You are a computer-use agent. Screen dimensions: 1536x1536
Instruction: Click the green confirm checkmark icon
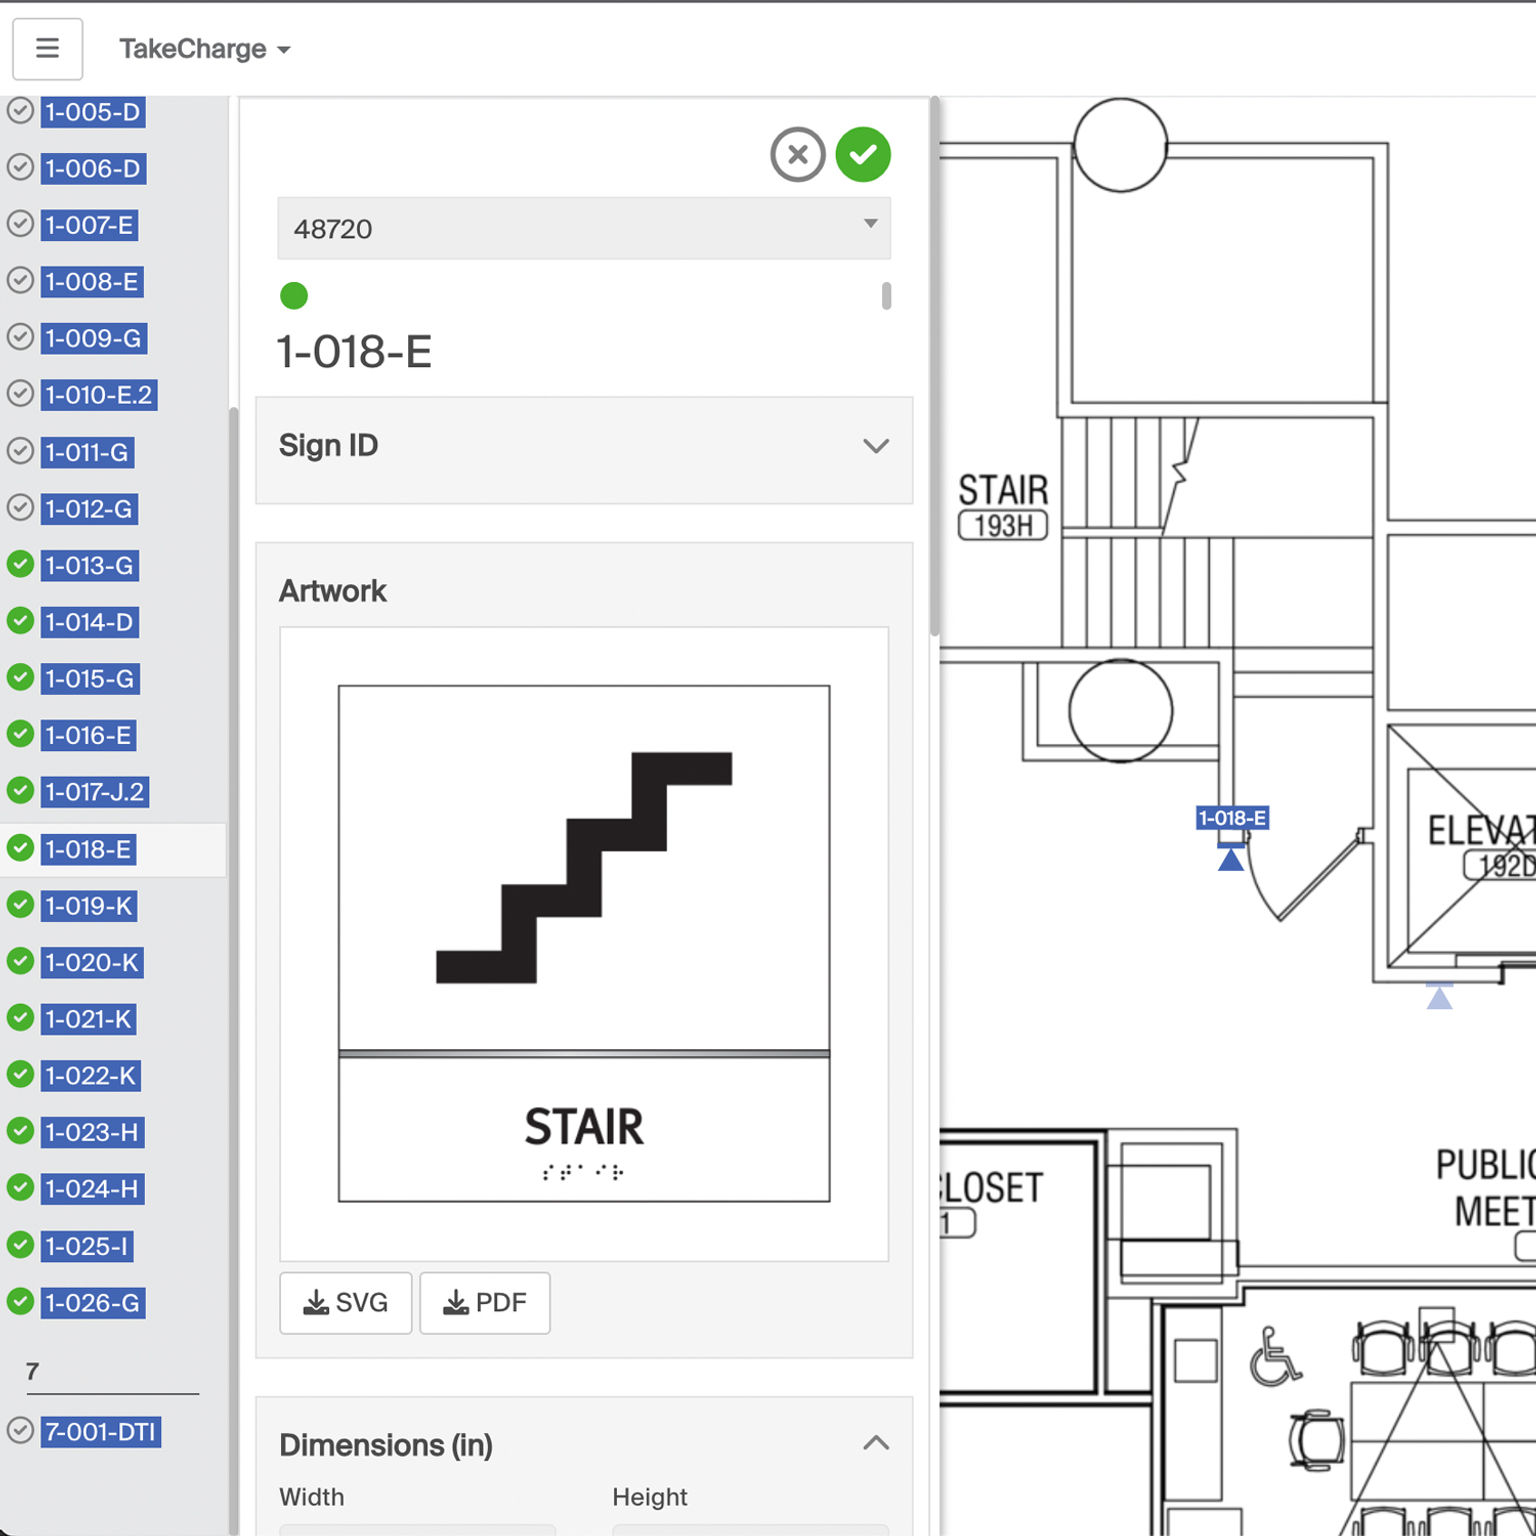click(863, 155)
